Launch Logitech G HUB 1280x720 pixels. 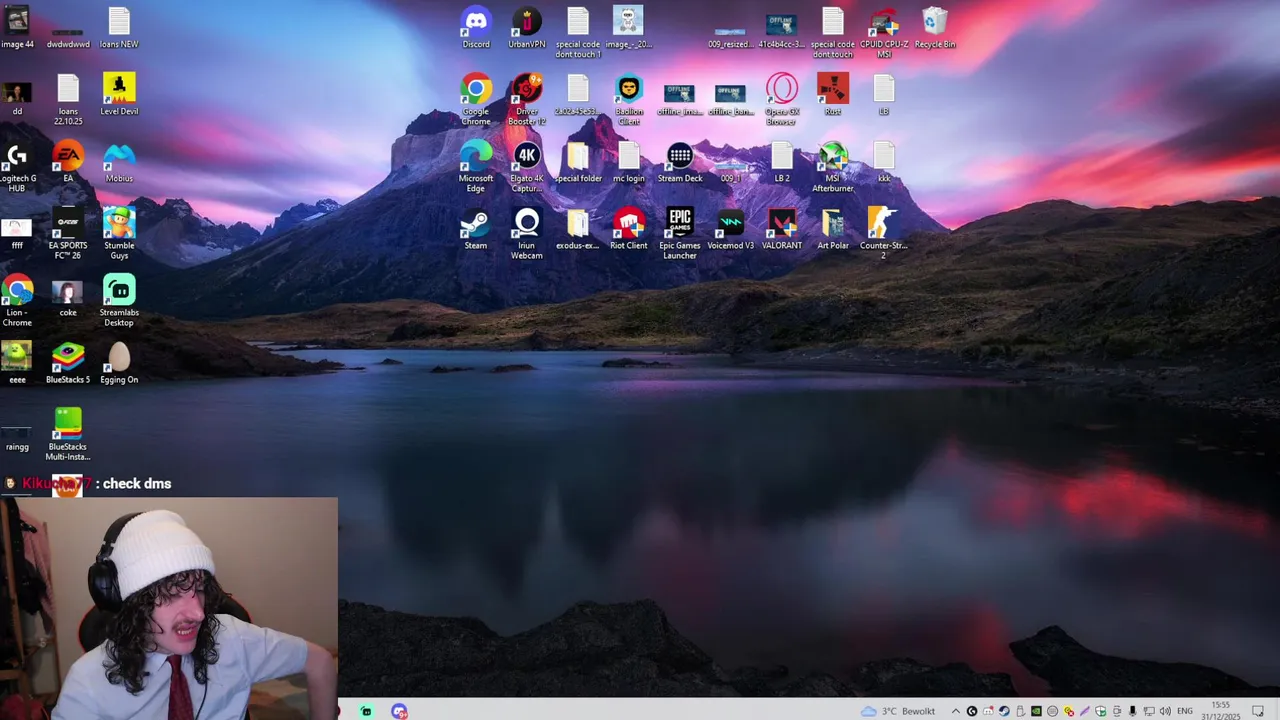[x=17, y=166]
